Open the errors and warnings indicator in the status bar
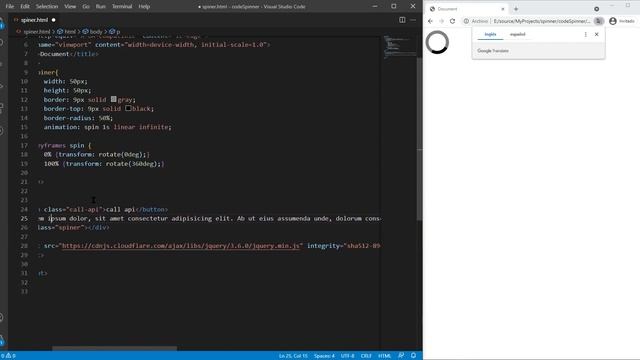 8,356
